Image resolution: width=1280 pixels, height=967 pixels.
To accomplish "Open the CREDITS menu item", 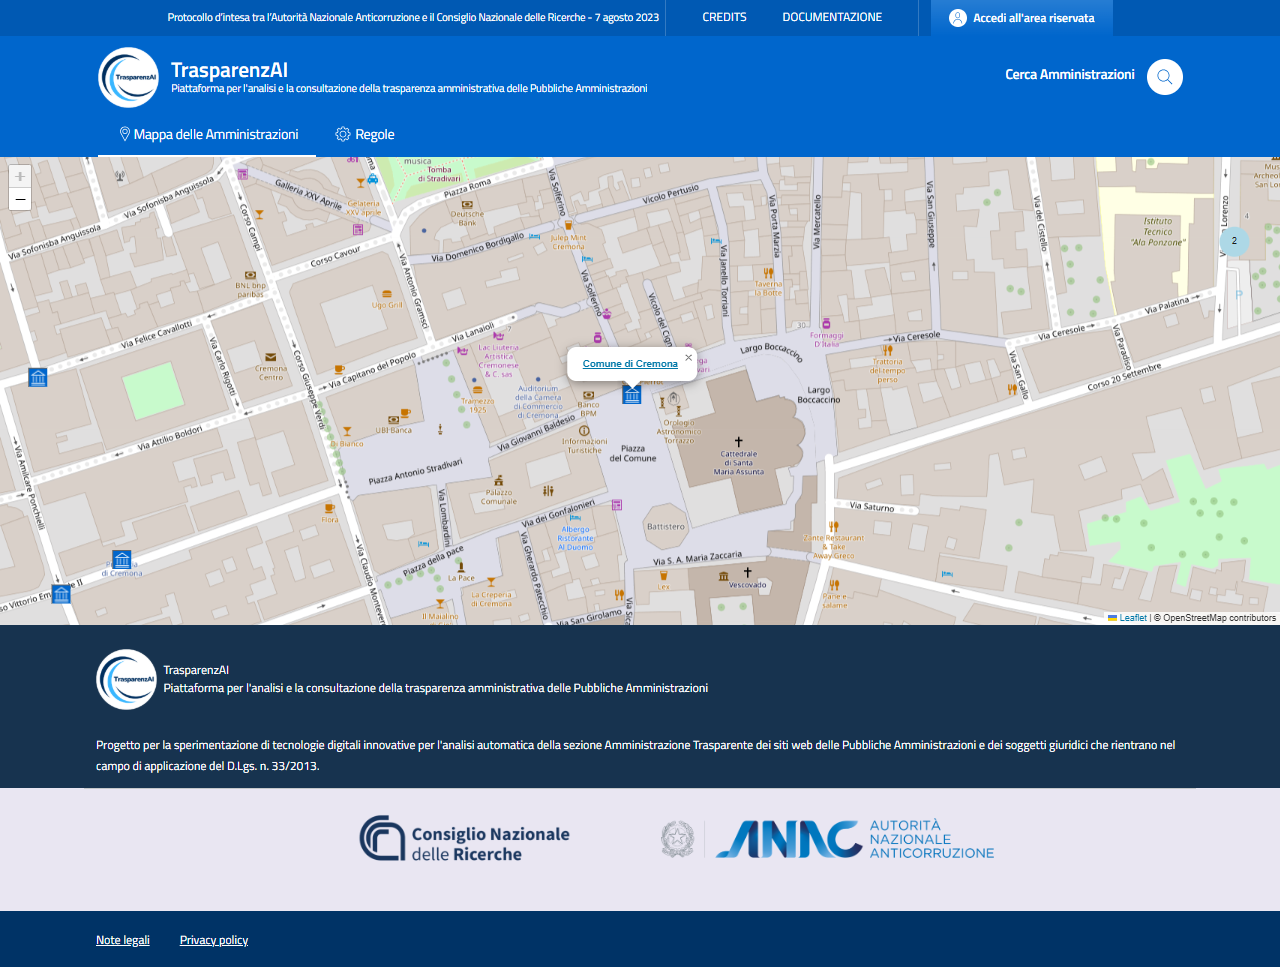I will coord(724,17).
